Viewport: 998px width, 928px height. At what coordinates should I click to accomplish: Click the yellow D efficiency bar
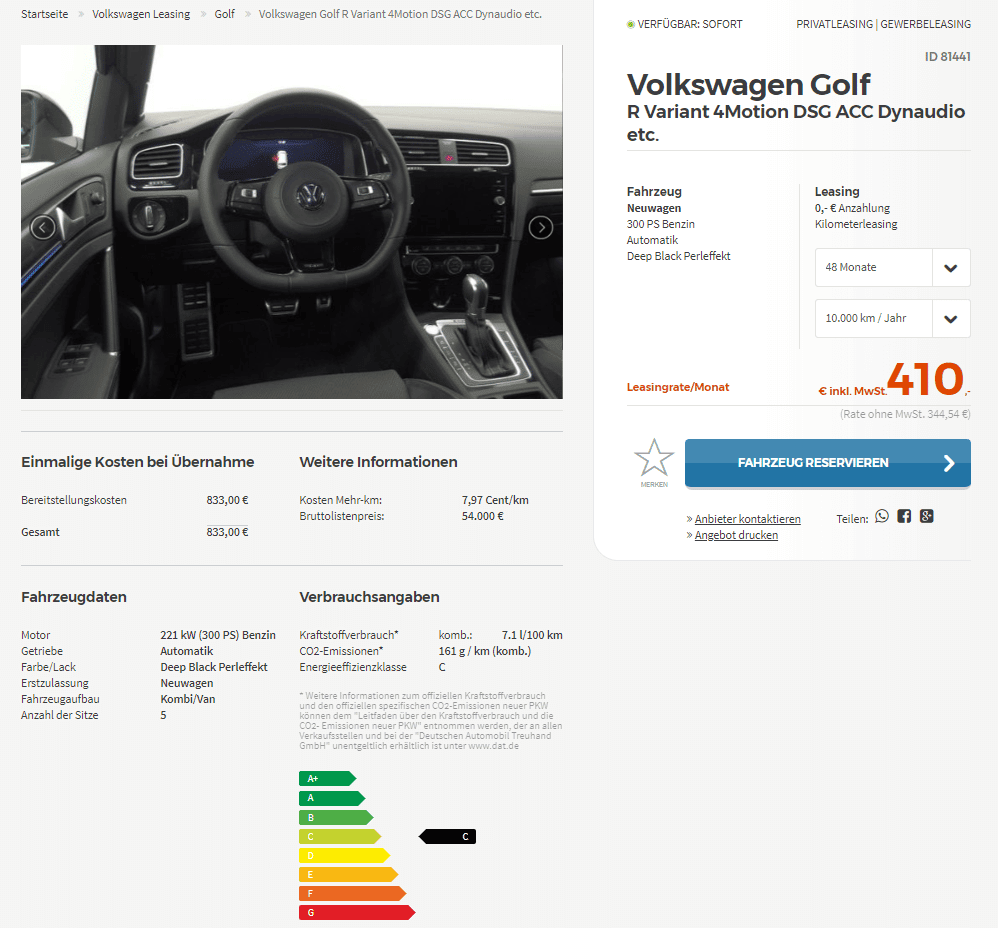[344, 855]
